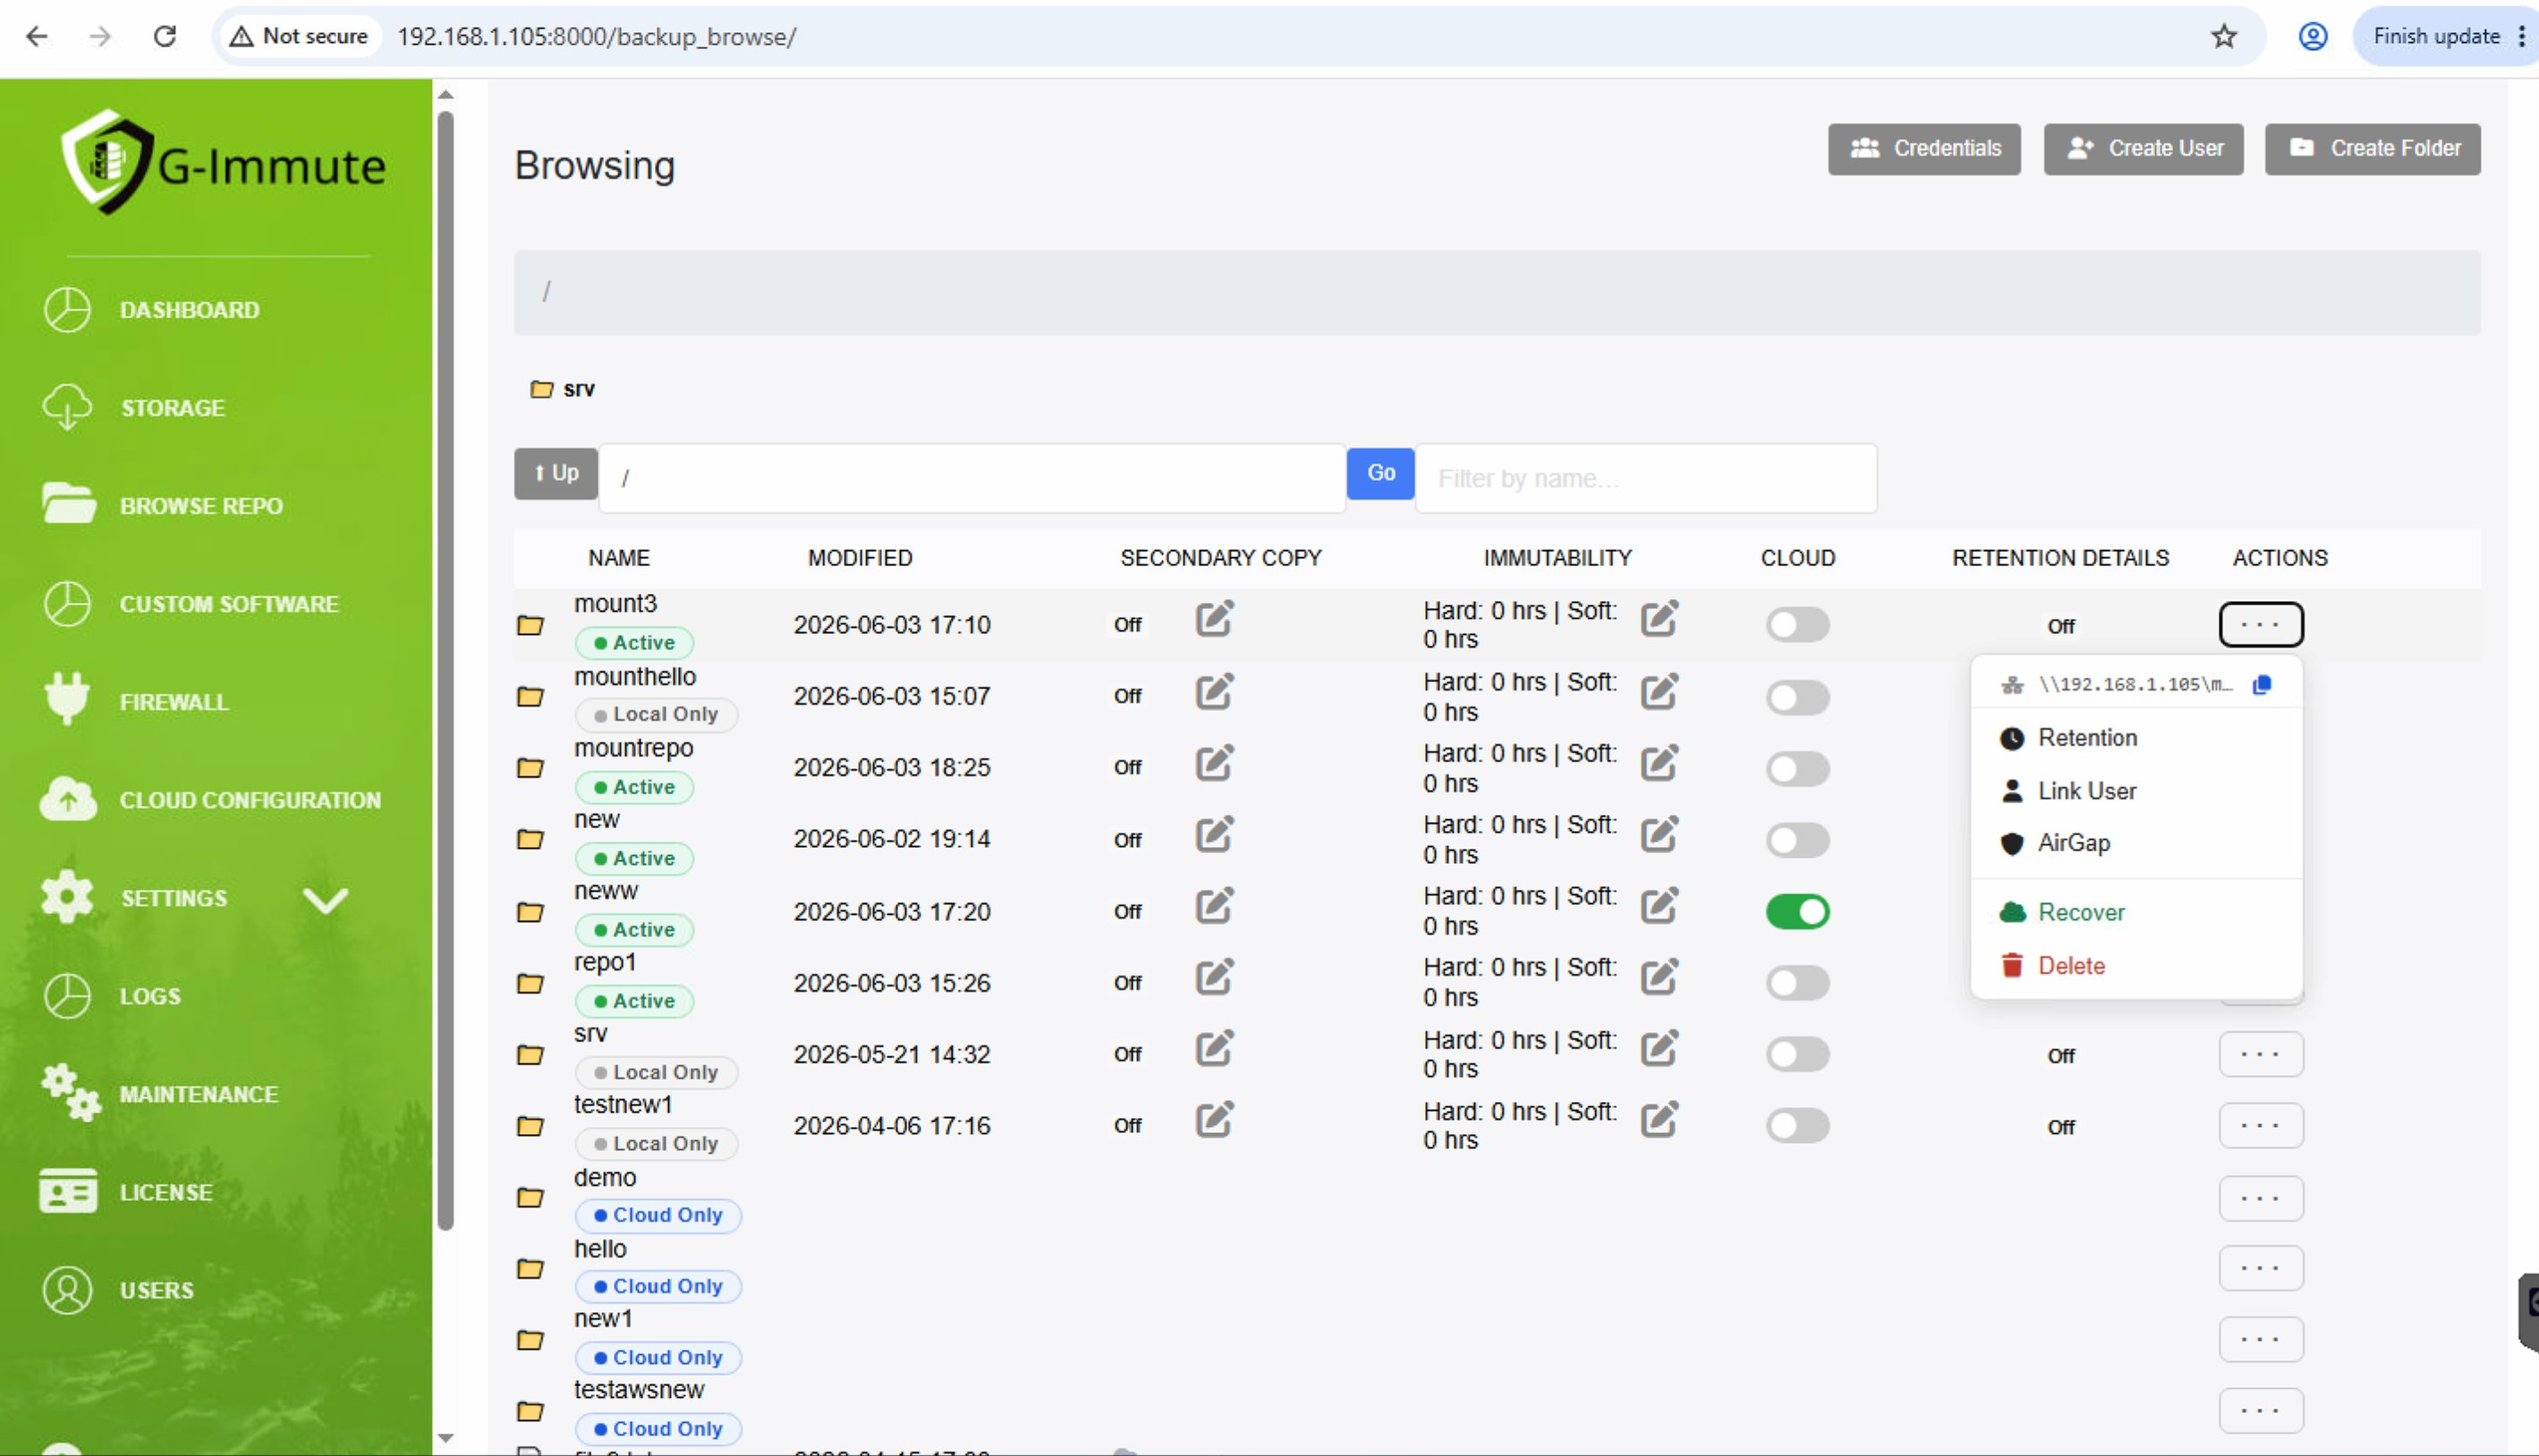2539x1456 pixels.
Task: Enable cloud toggle for mountrepo
Action: 1797,769
